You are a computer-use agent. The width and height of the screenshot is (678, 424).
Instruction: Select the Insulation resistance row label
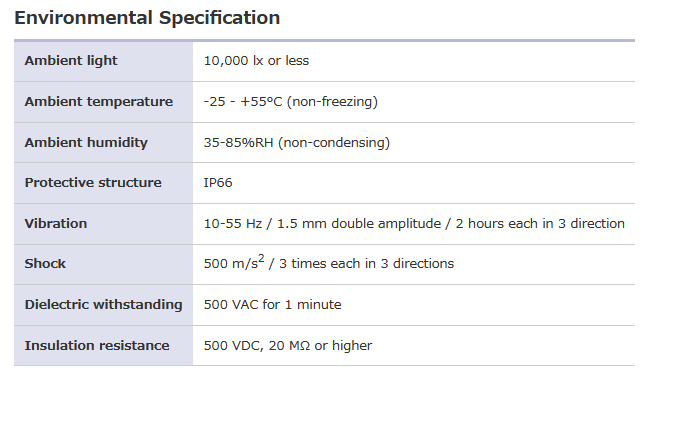(x=97, y=346)
